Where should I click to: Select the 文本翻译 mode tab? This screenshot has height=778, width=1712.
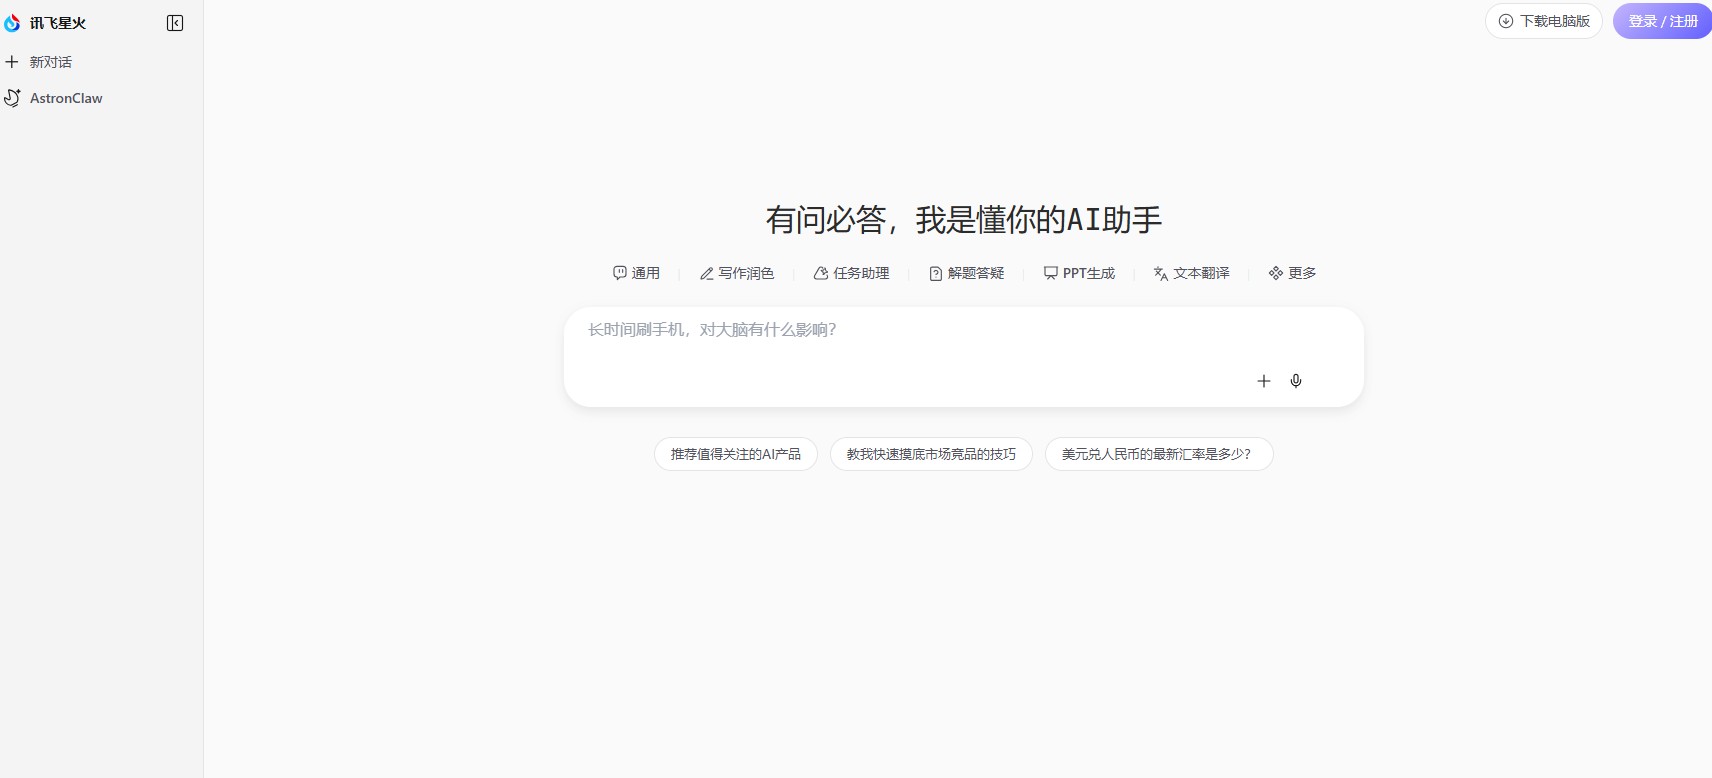point(1191,273)
